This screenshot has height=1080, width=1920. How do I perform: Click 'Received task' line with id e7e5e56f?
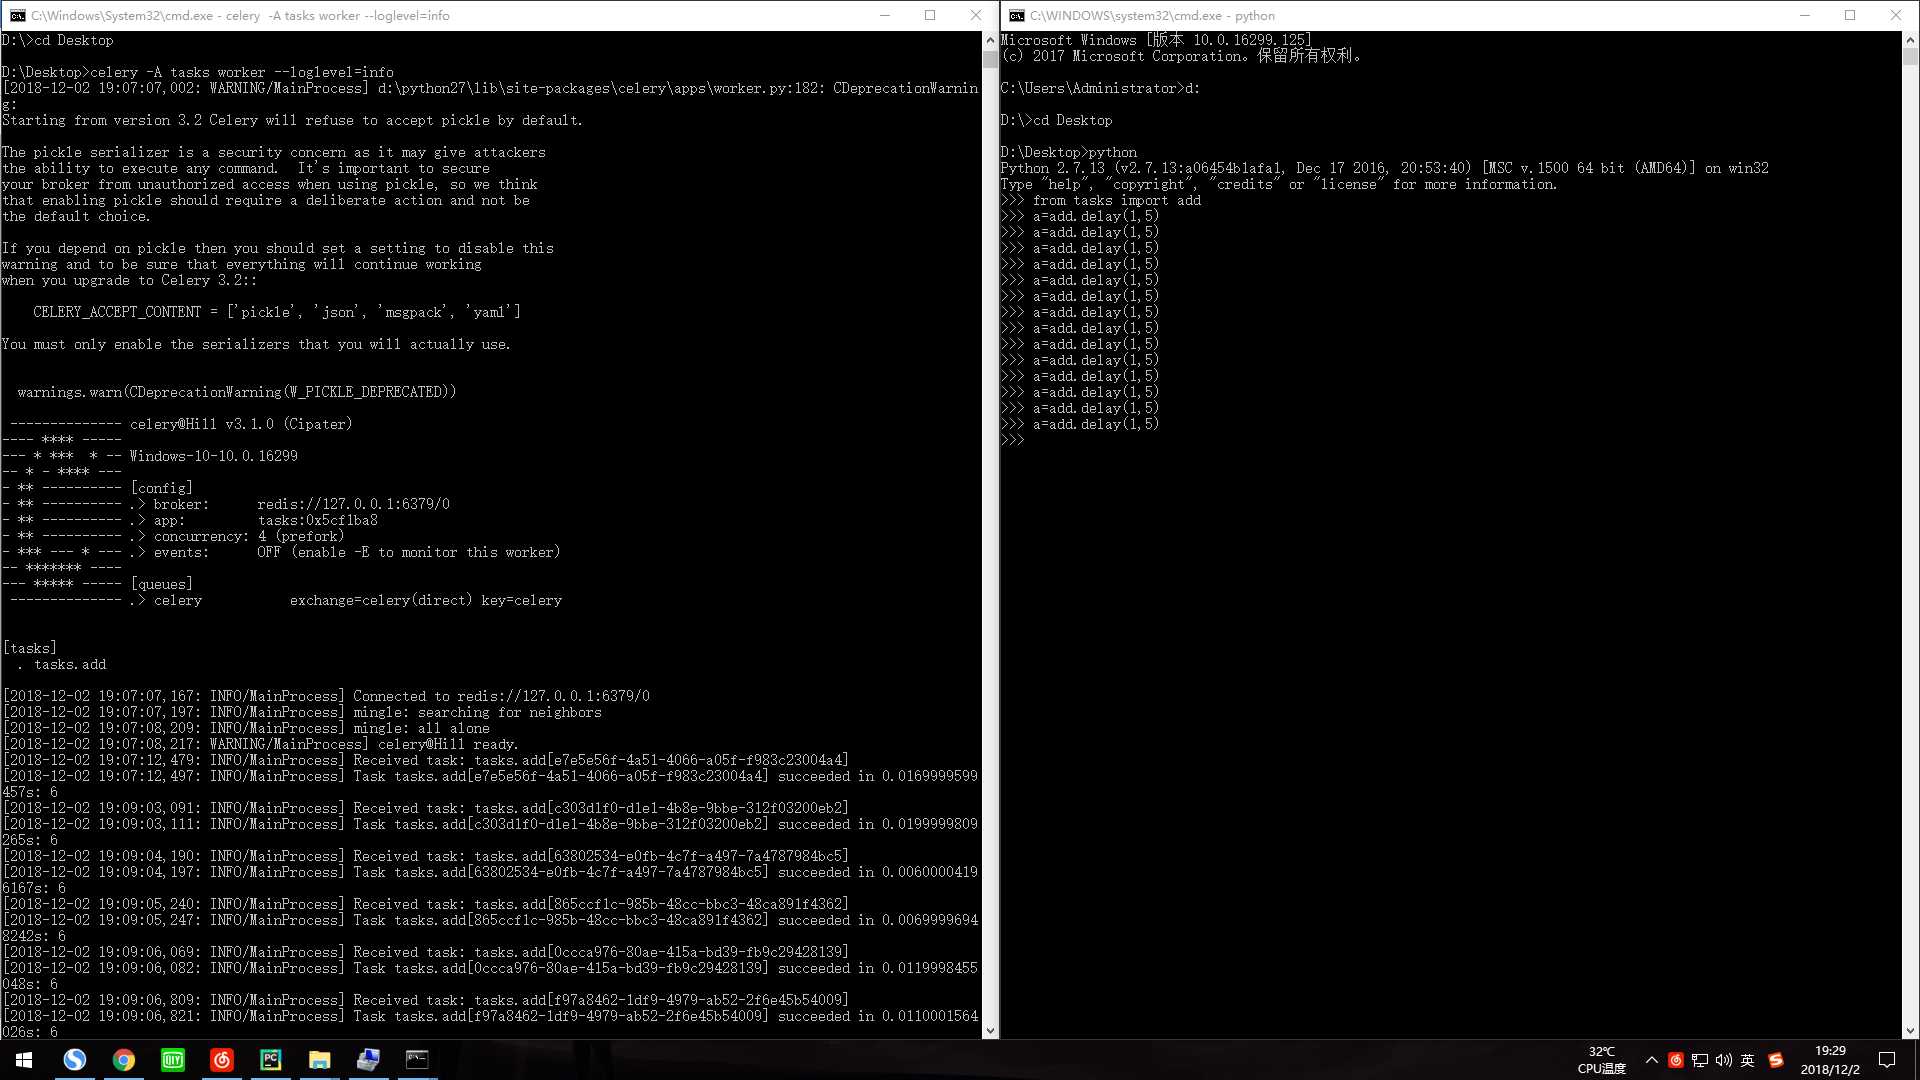[x=426, y=760]
